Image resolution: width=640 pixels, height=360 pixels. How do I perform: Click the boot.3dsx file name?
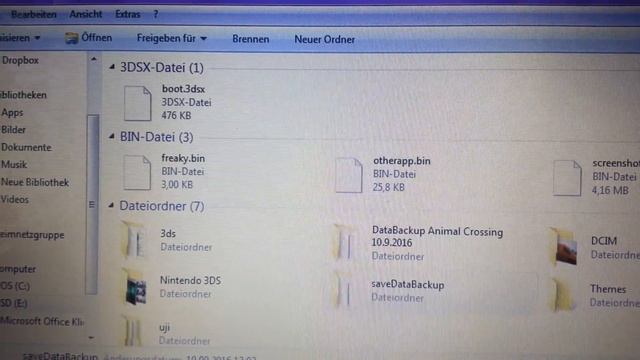pyautogui.click(x=183, y=89)
